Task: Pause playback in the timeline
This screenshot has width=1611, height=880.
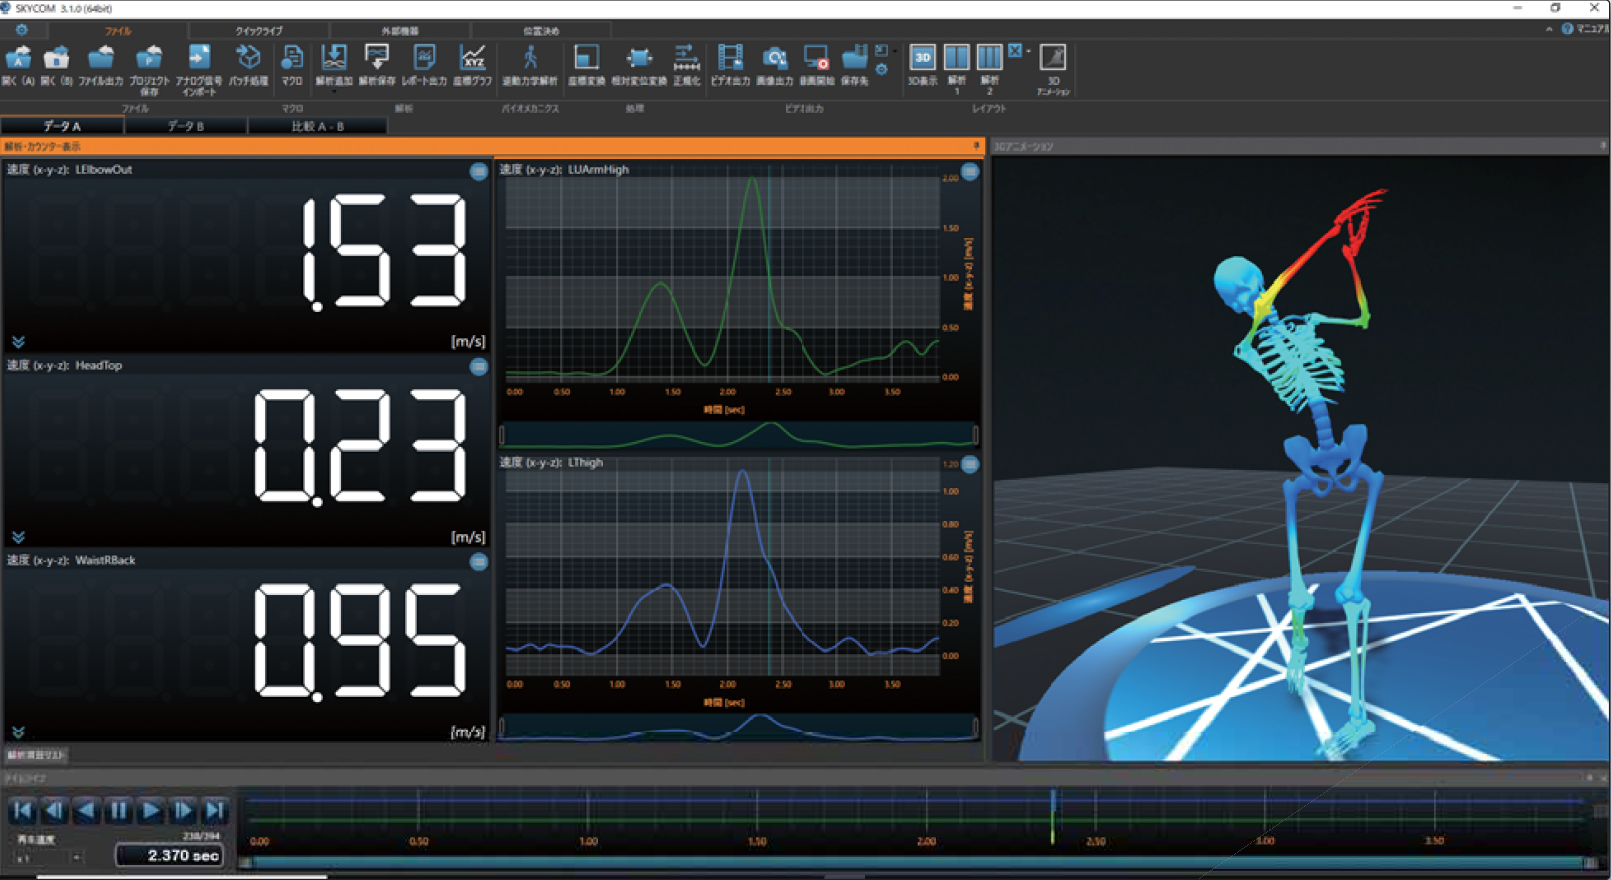Action: 118,810
